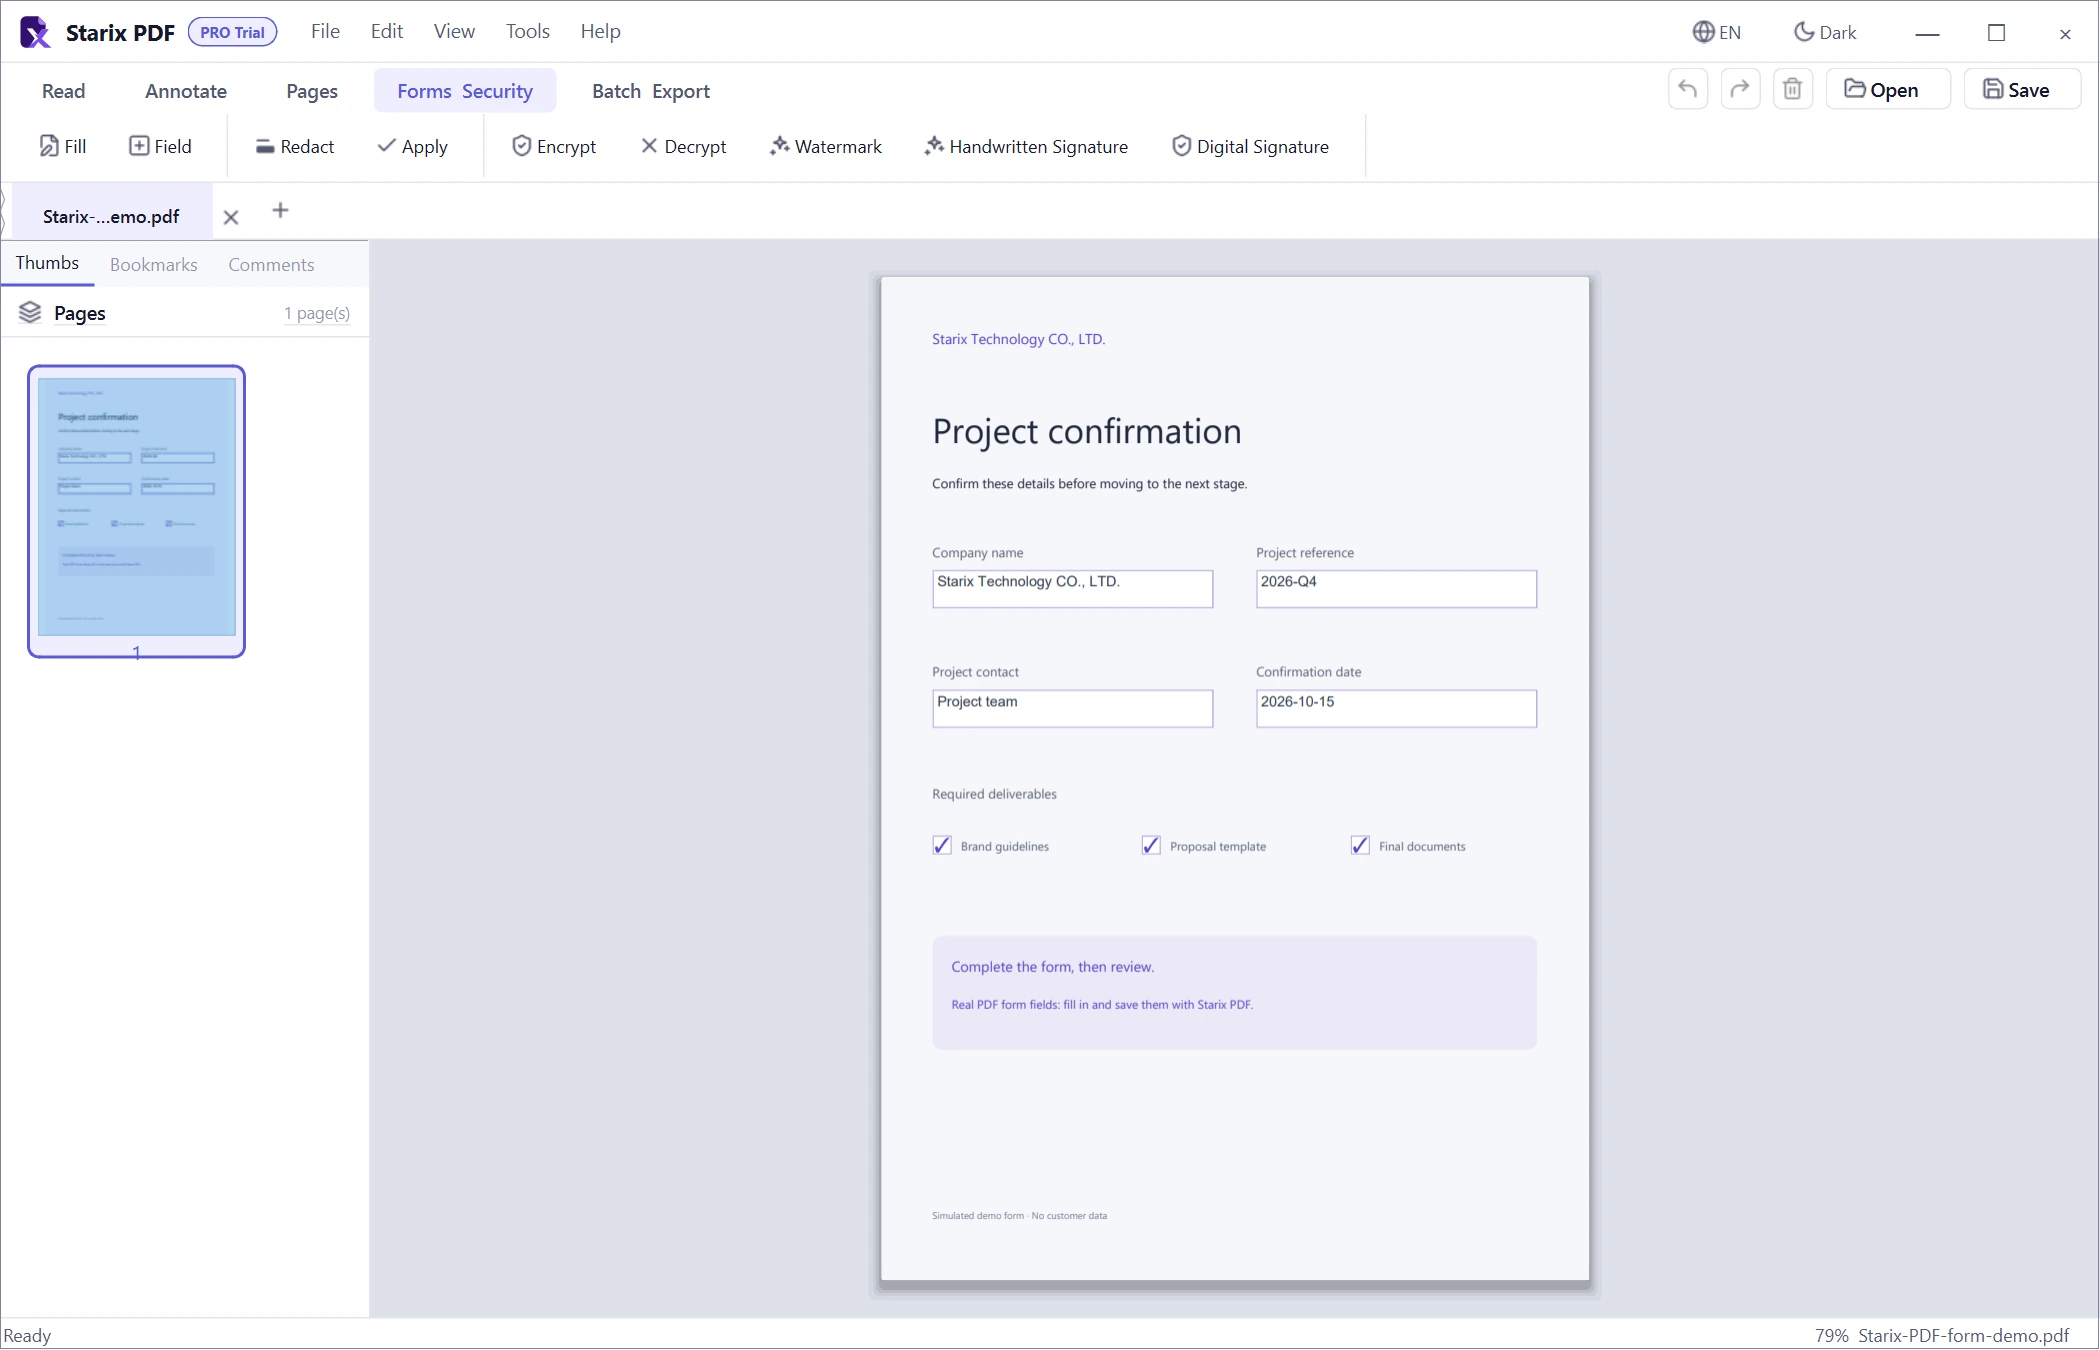This screenshot has height=1350, width=2100.
Task: Click the 'Starix Technology CO., LTD.' header text
Action: (x=1018, y=339)
